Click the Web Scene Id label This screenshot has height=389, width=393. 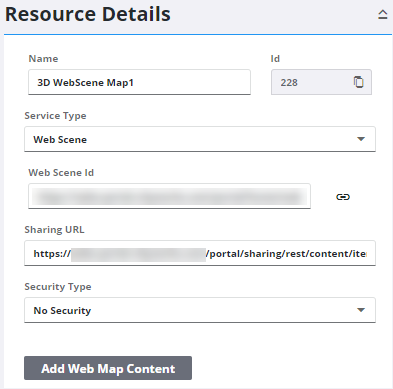coord(61,173)
